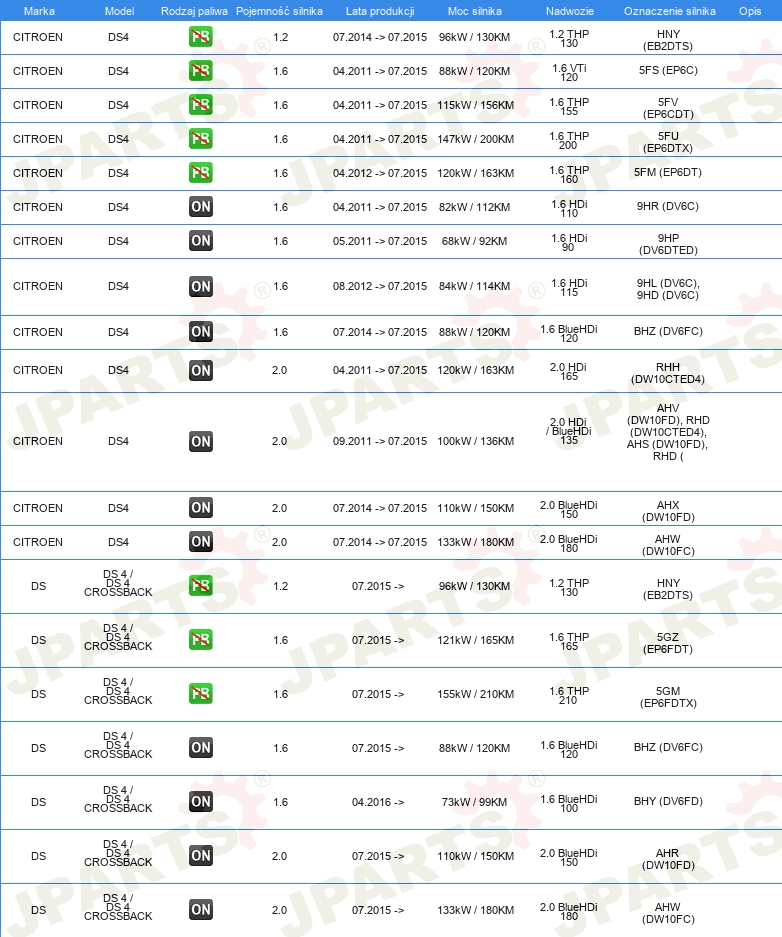Image resolution: width=782 pixels, height=937 pixels.
Task: Select the petrol icon in the 5FU (EP6DTX) row
Action: click(201, 139)
